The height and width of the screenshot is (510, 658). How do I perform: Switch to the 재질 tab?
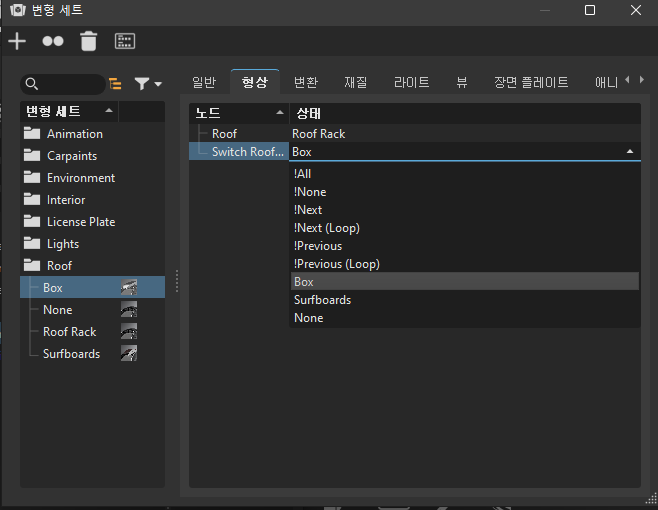(355, 82)
